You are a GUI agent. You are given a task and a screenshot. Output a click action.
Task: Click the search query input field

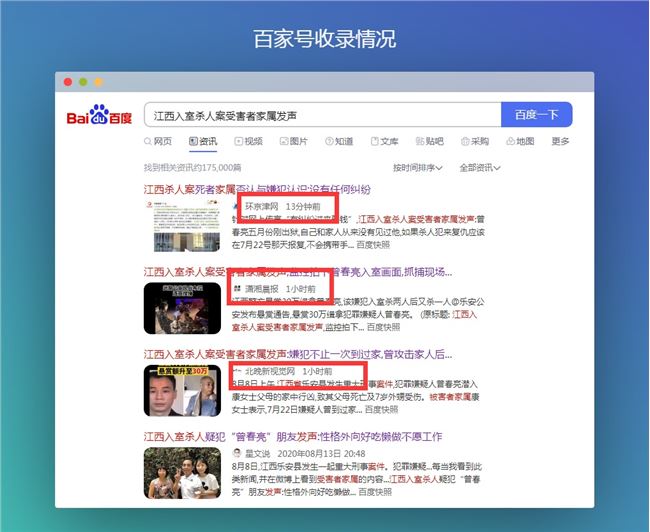point(323,115)
